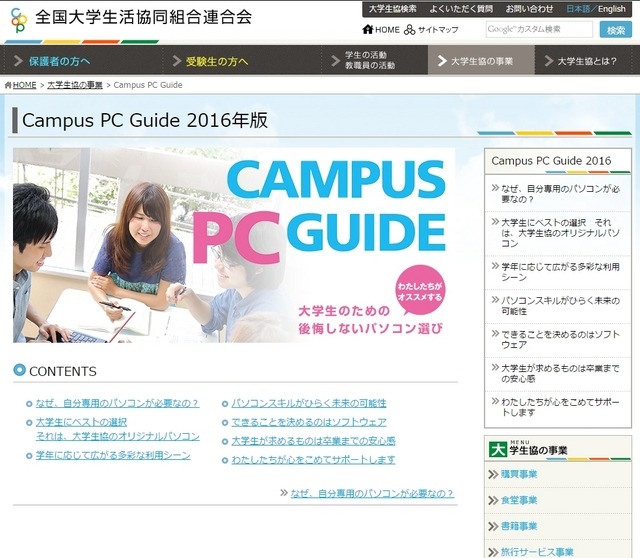Click the small home icon in breadcrumb
This screenshot has height=558, width=640.
[8, 85]
